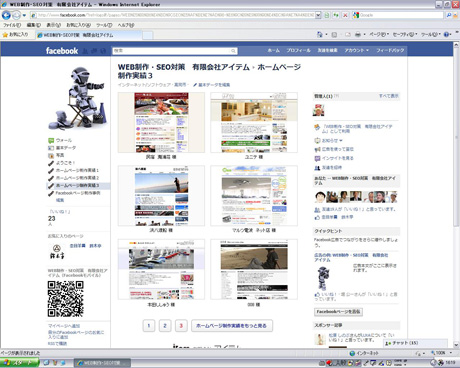This screenshot has height=368, width=460.
Task: Click the Facebook 検索 search field
Action: [174, 51]
